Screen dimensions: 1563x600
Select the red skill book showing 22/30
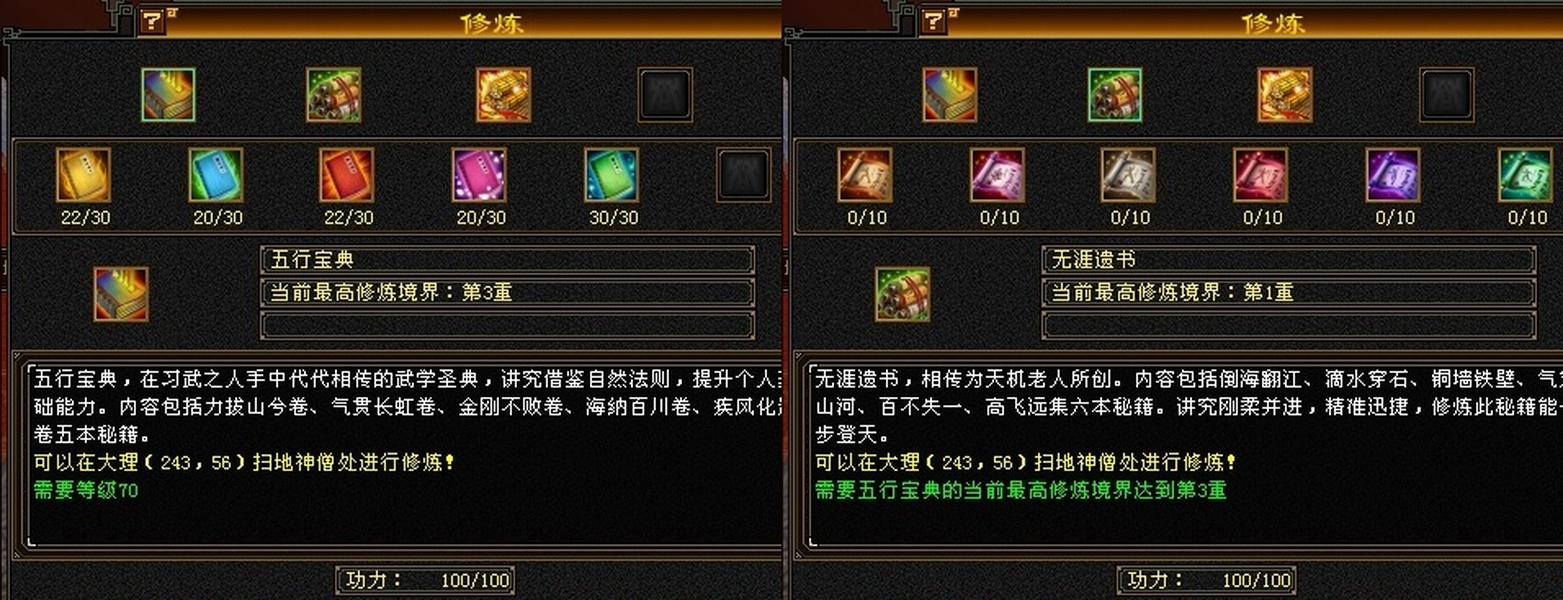click(x=347, y=176)
